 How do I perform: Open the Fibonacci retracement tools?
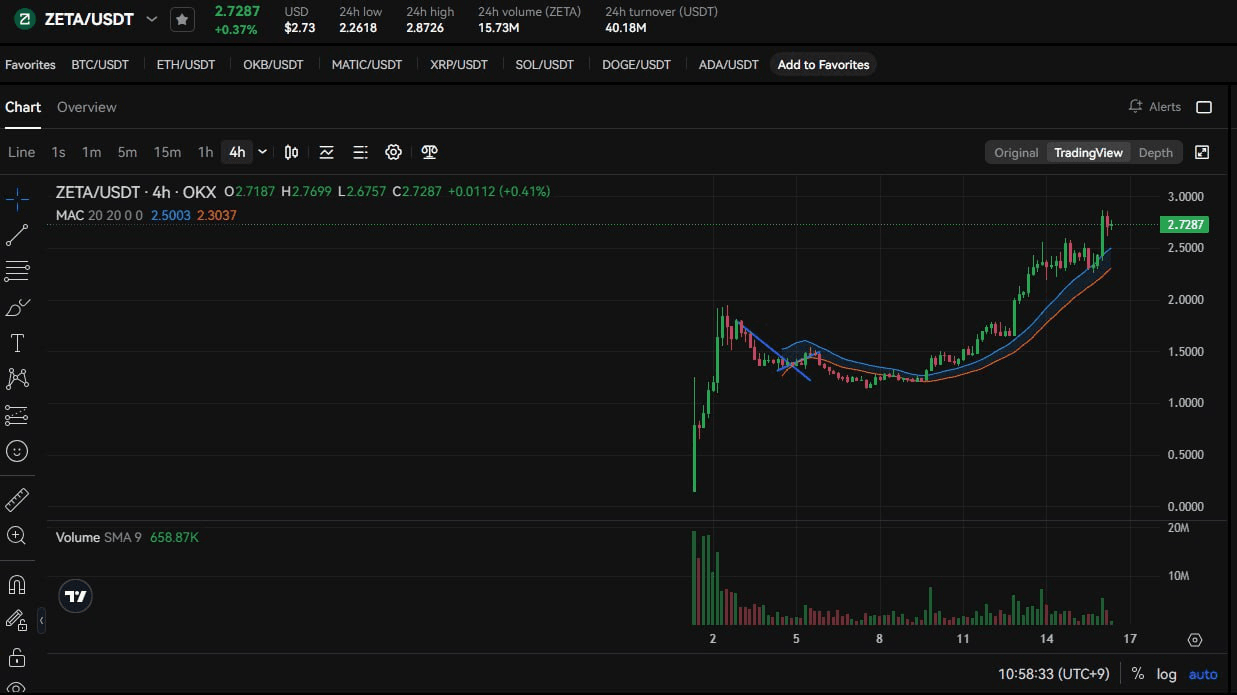coord(17,271)
